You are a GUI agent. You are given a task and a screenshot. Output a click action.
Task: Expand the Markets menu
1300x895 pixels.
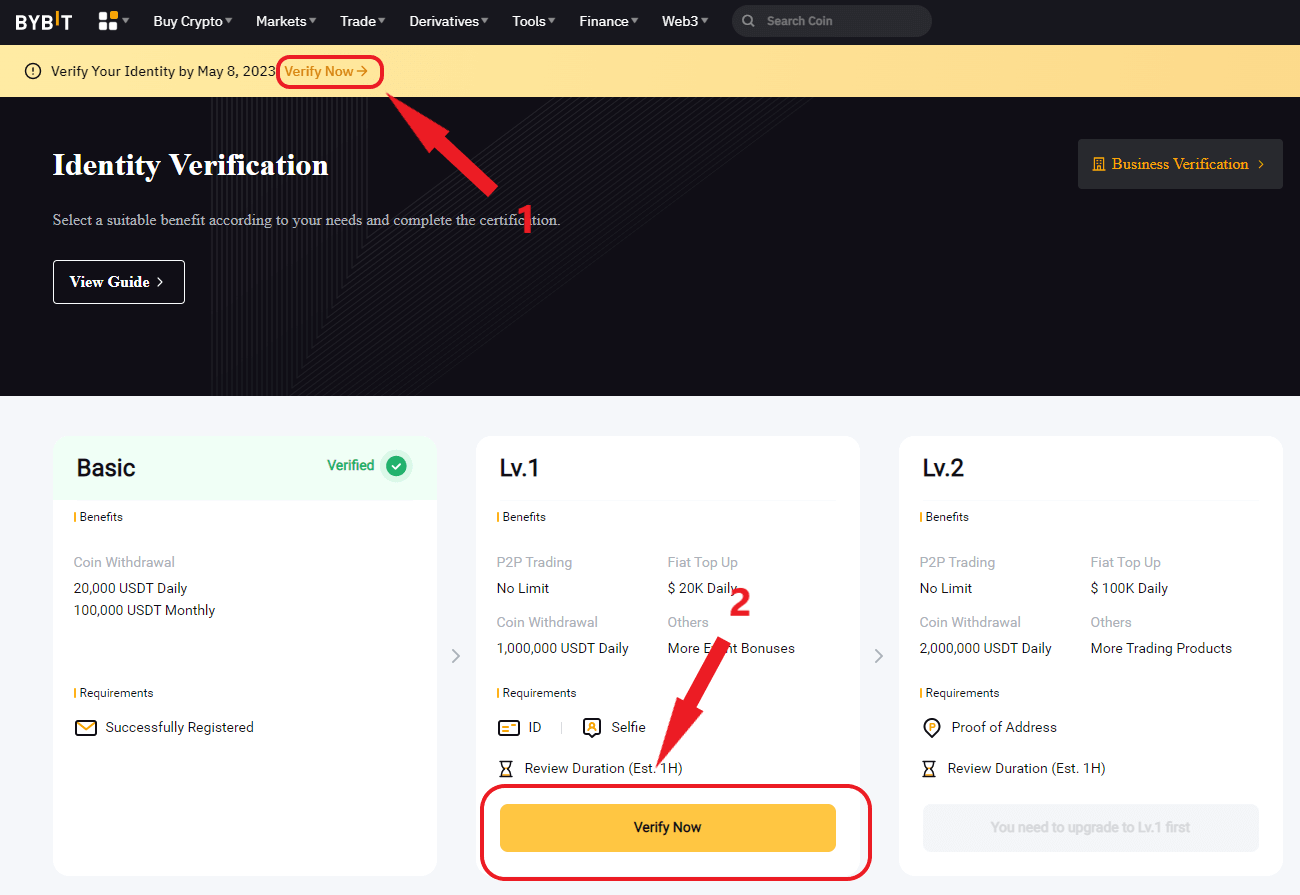(x=286, y=21)
